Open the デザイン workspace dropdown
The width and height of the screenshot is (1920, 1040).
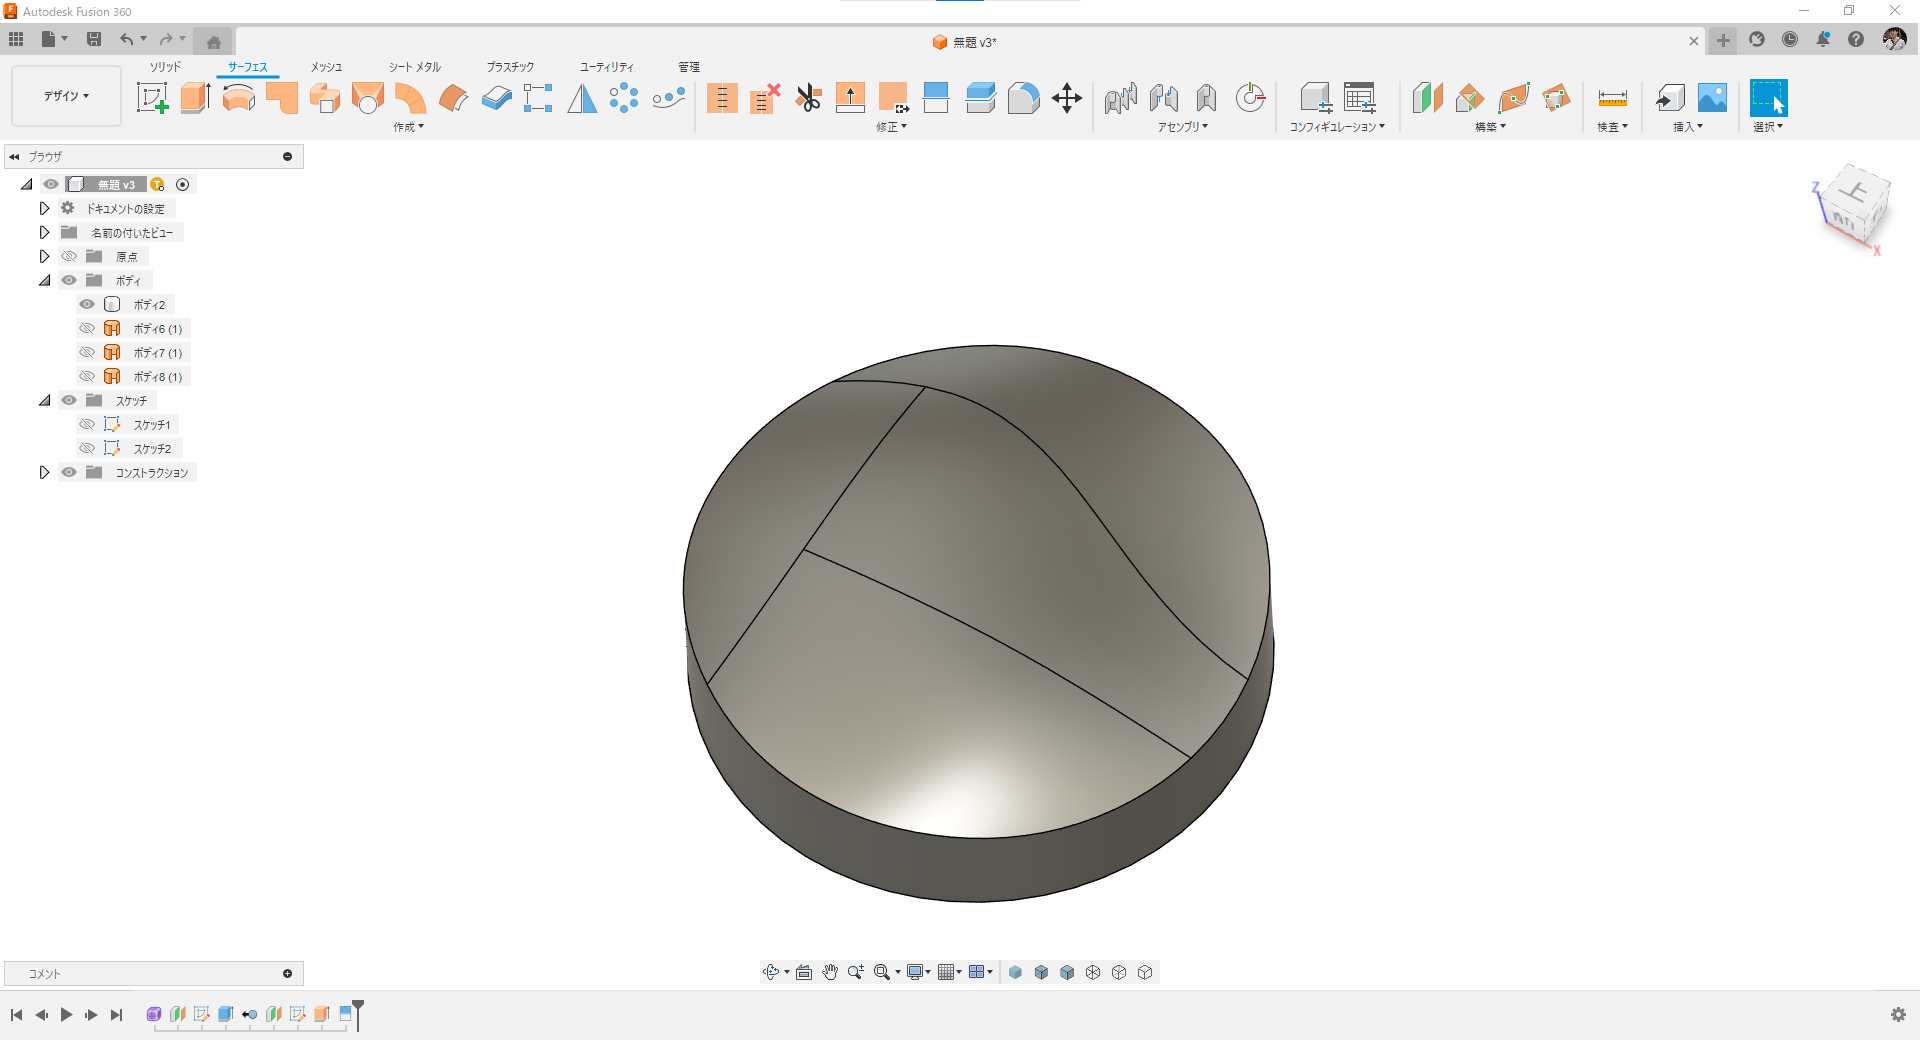point(66,96)
